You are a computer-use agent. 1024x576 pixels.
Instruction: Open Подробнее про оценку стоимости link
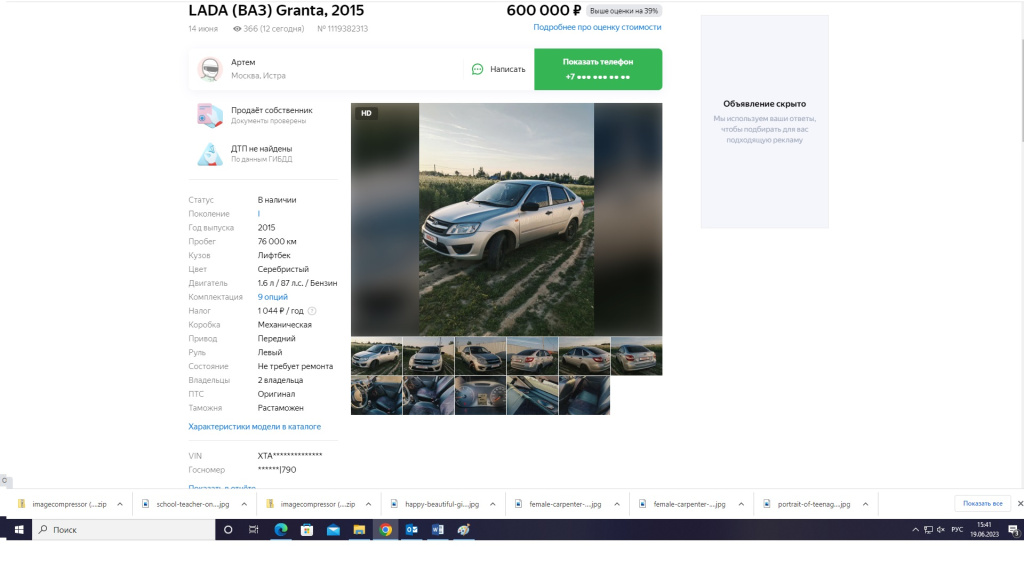click(x=597, y=27)
